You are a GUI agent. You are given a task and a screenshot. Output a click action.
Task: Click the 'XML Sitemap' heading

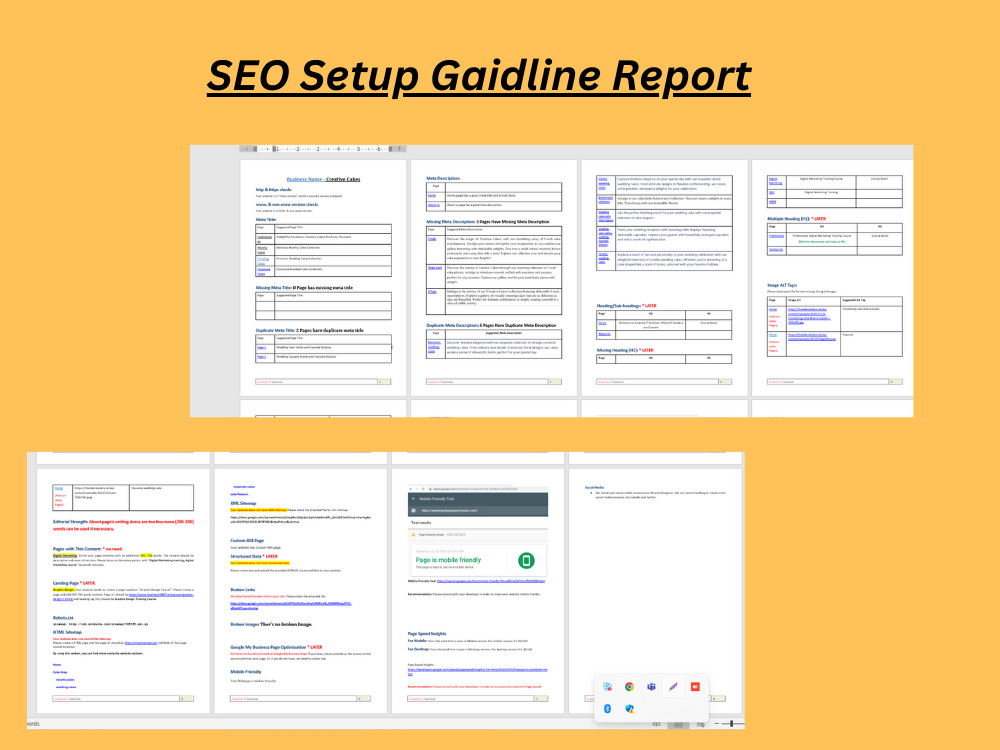[x=243, y=503]
